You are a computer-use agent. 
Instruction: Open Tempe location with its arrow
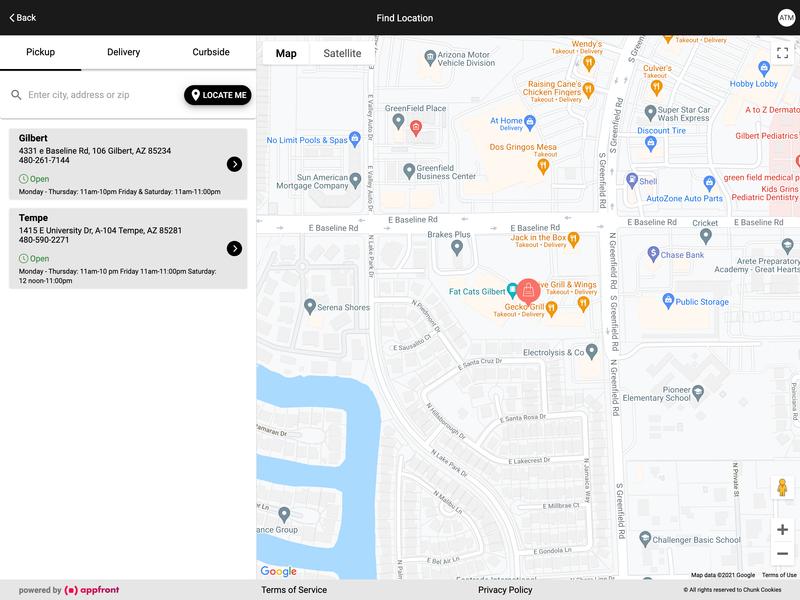234,248
